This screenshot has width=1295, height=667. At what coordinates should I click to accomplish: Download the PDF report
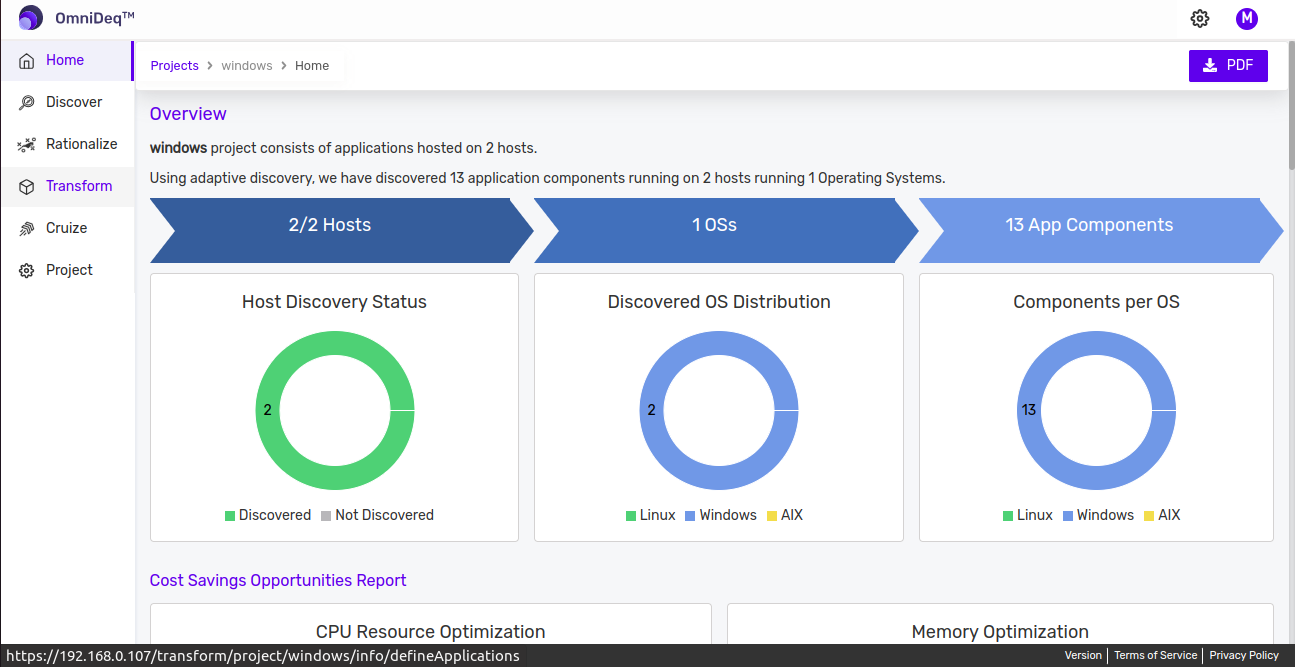pyautogui.click(x=1228, y=66)
